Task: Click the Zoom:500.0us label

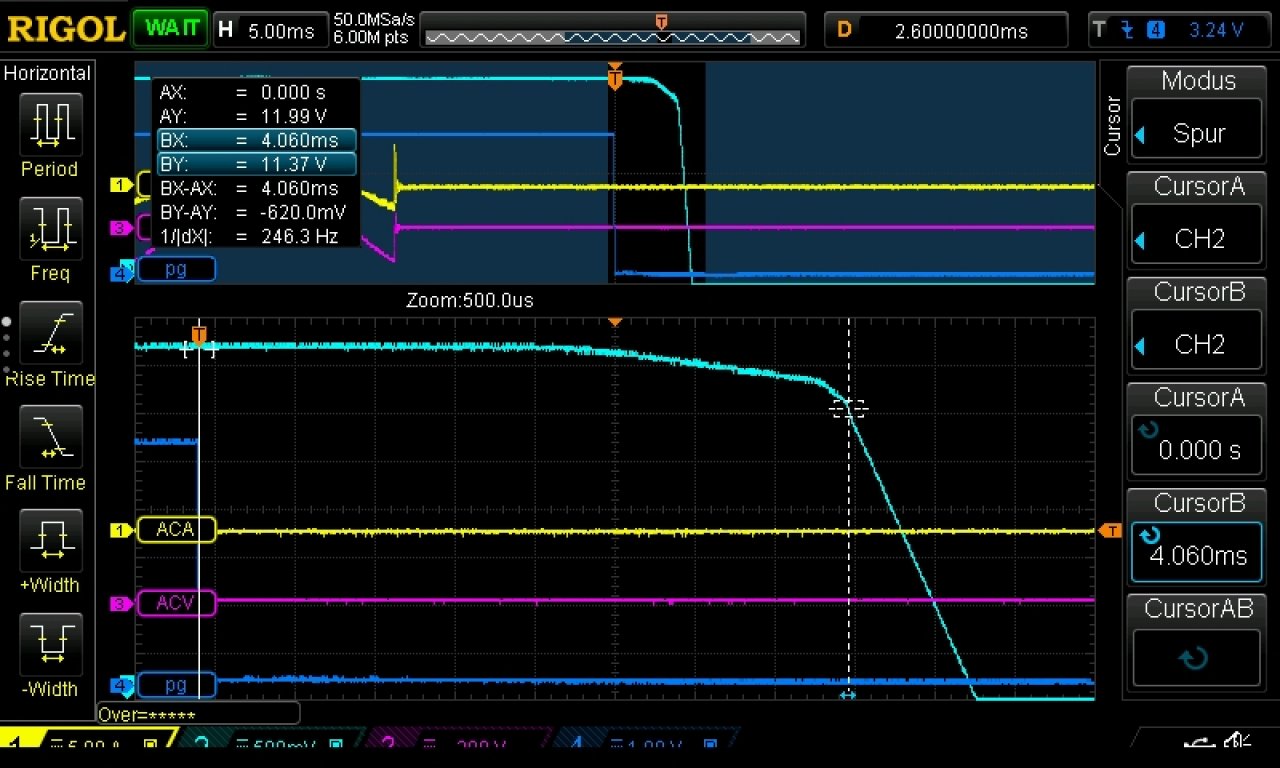Action: click(469, 300)
